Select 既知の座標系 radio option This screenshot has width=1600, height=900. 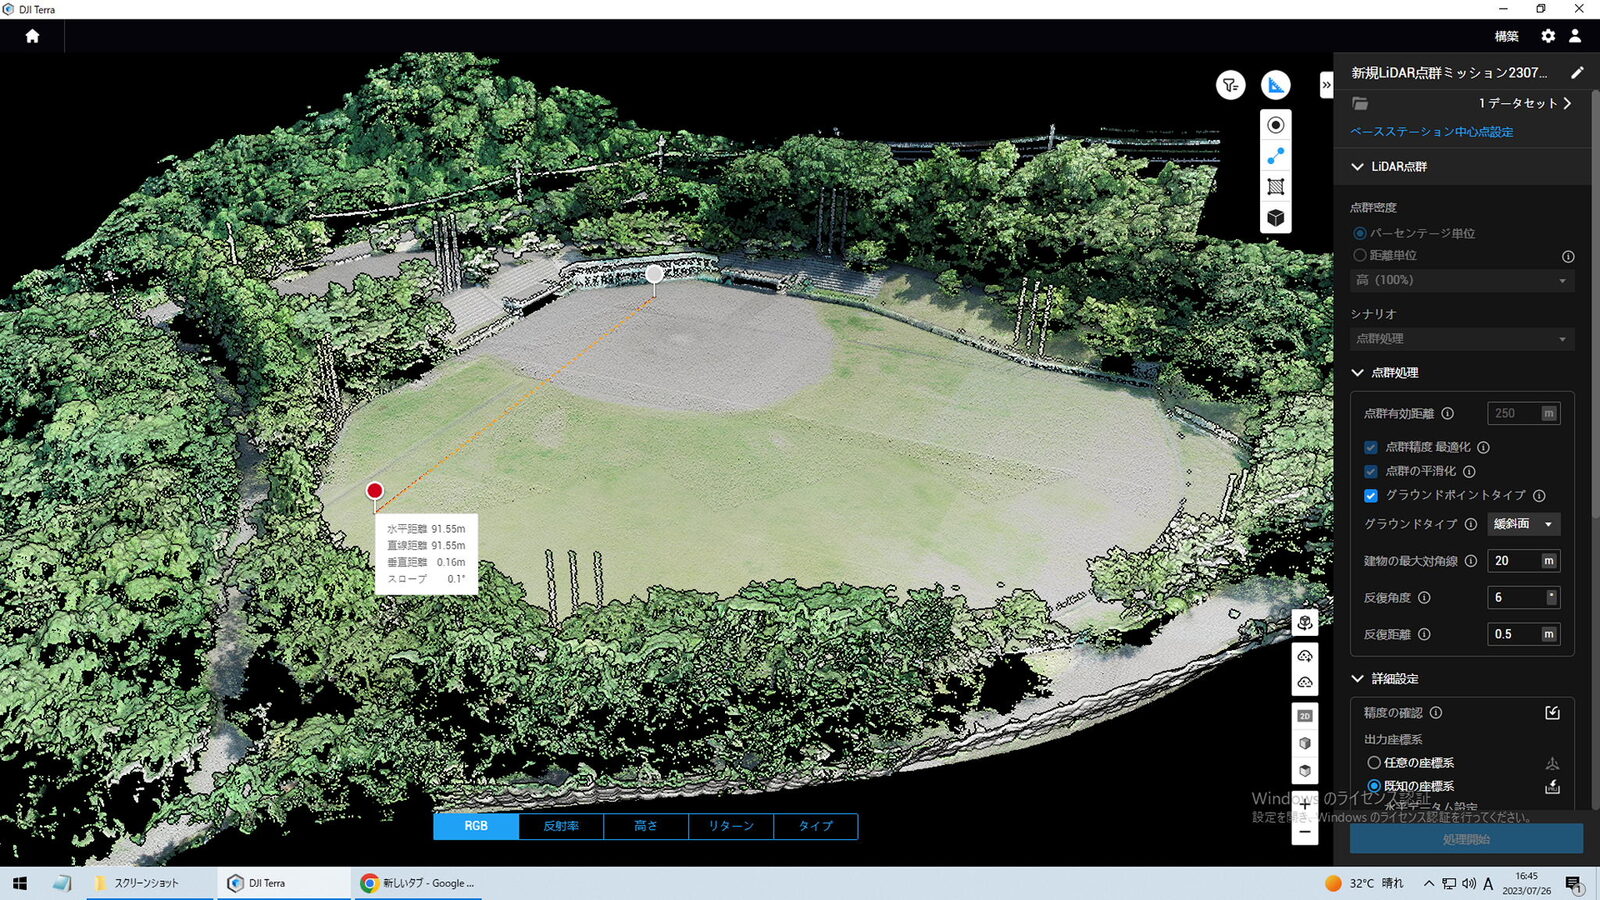[1374, 787]
